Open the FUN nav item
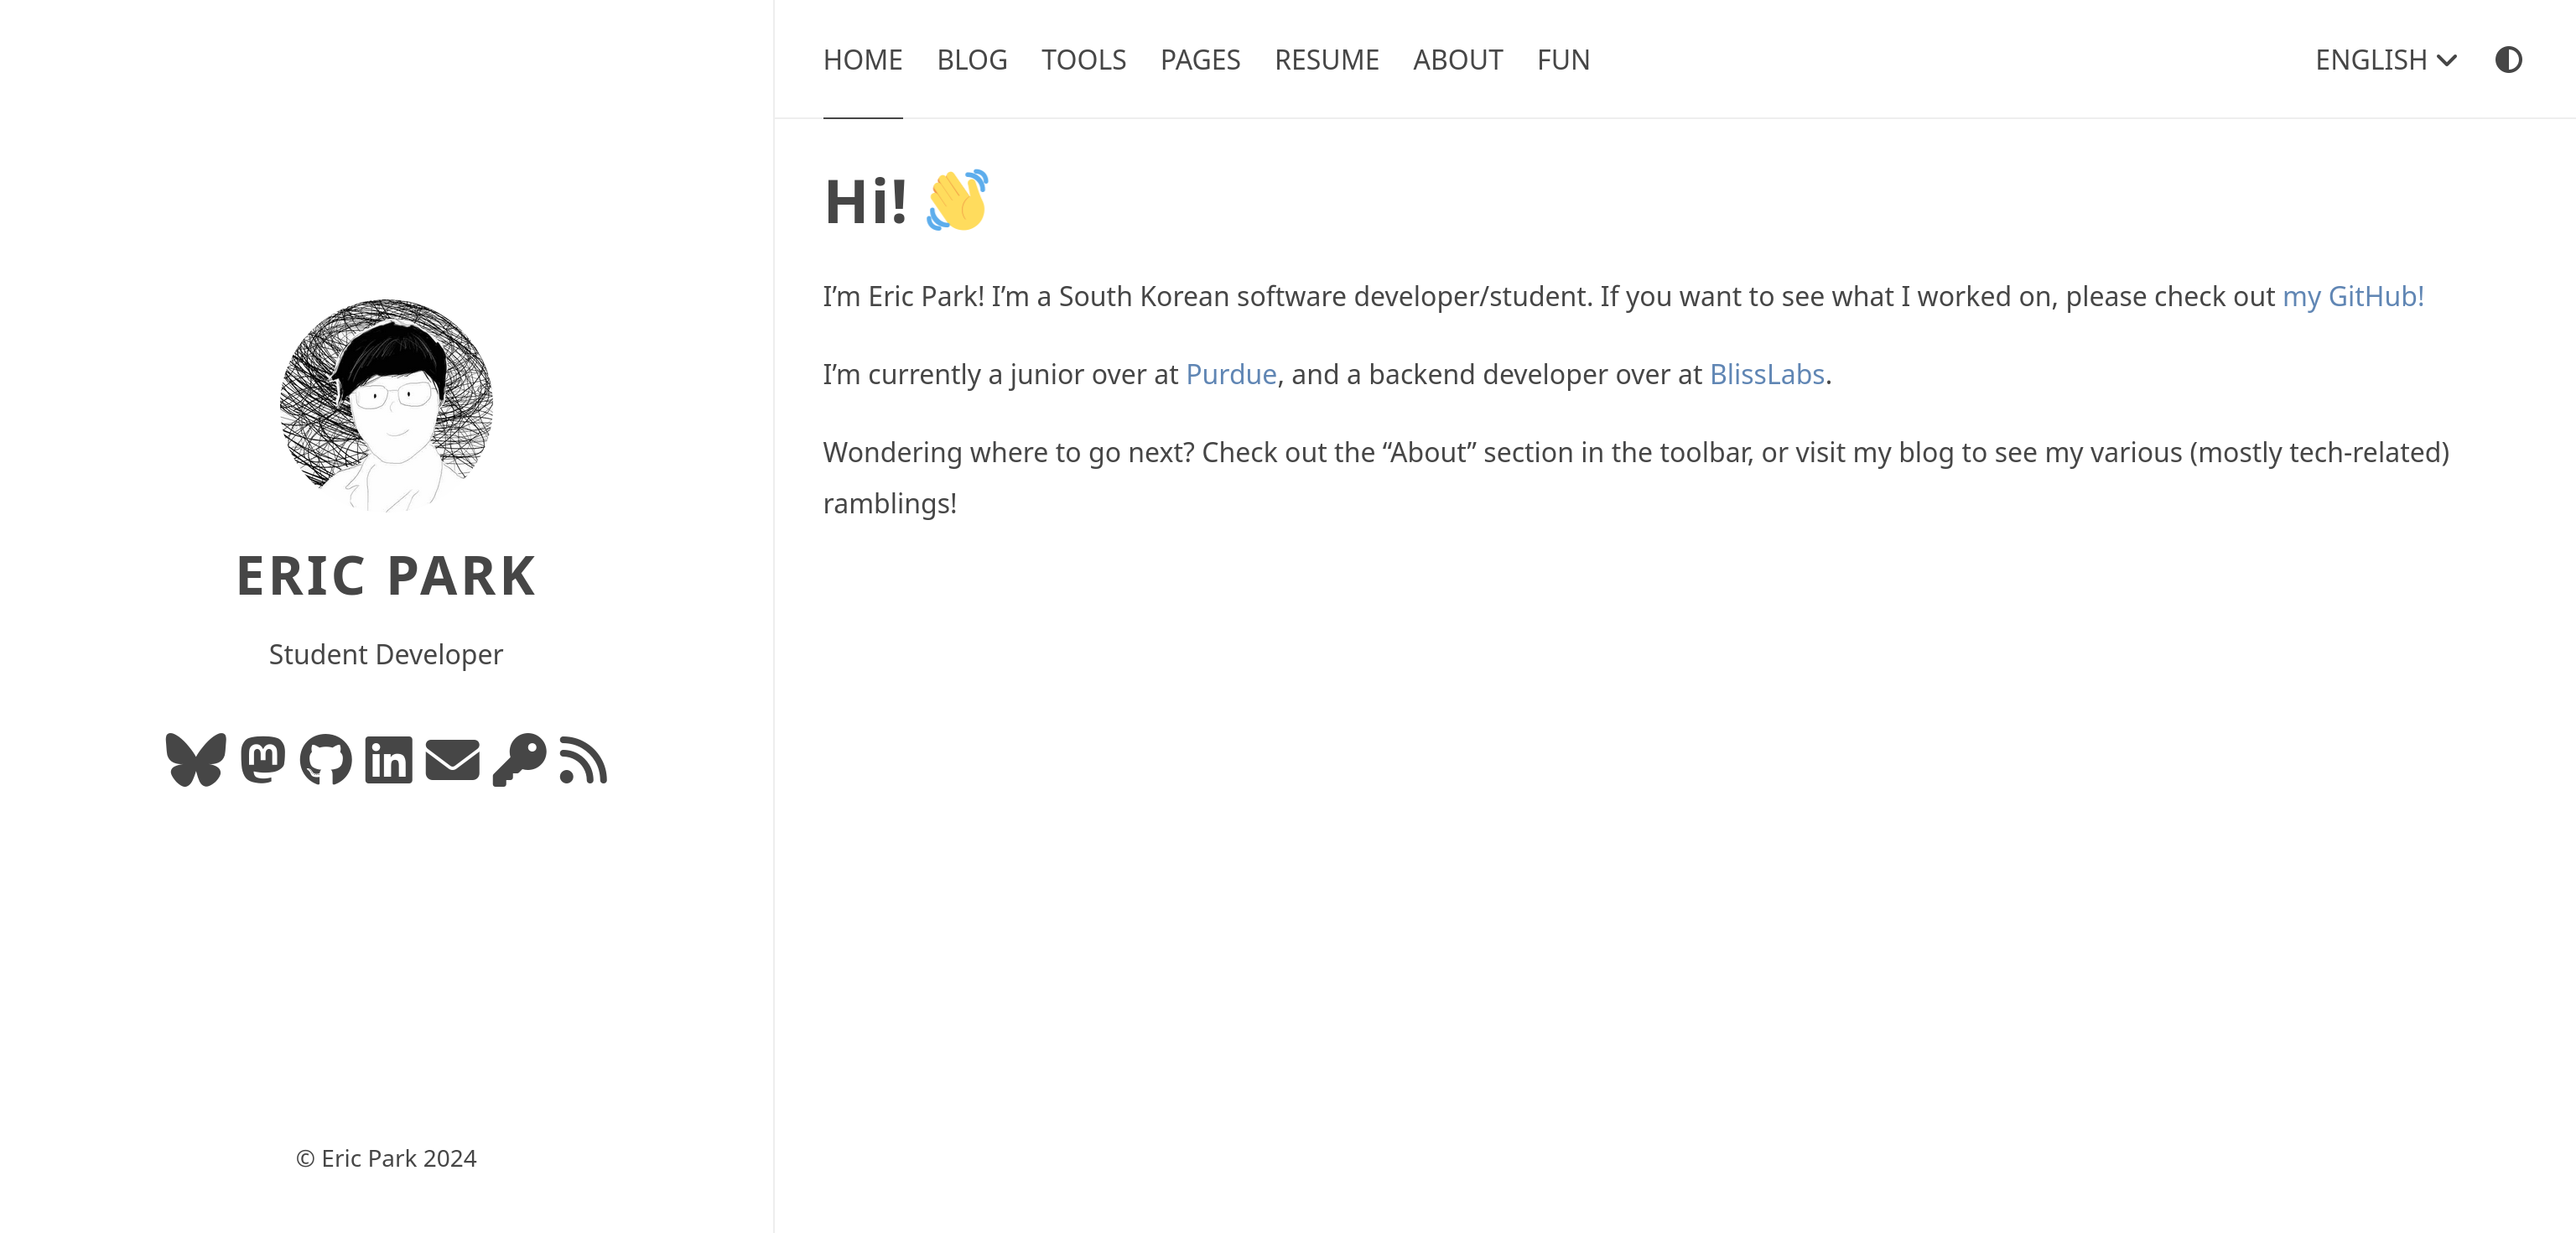This screenshot has height=1233, width=2576. [x=1563, y=60]
